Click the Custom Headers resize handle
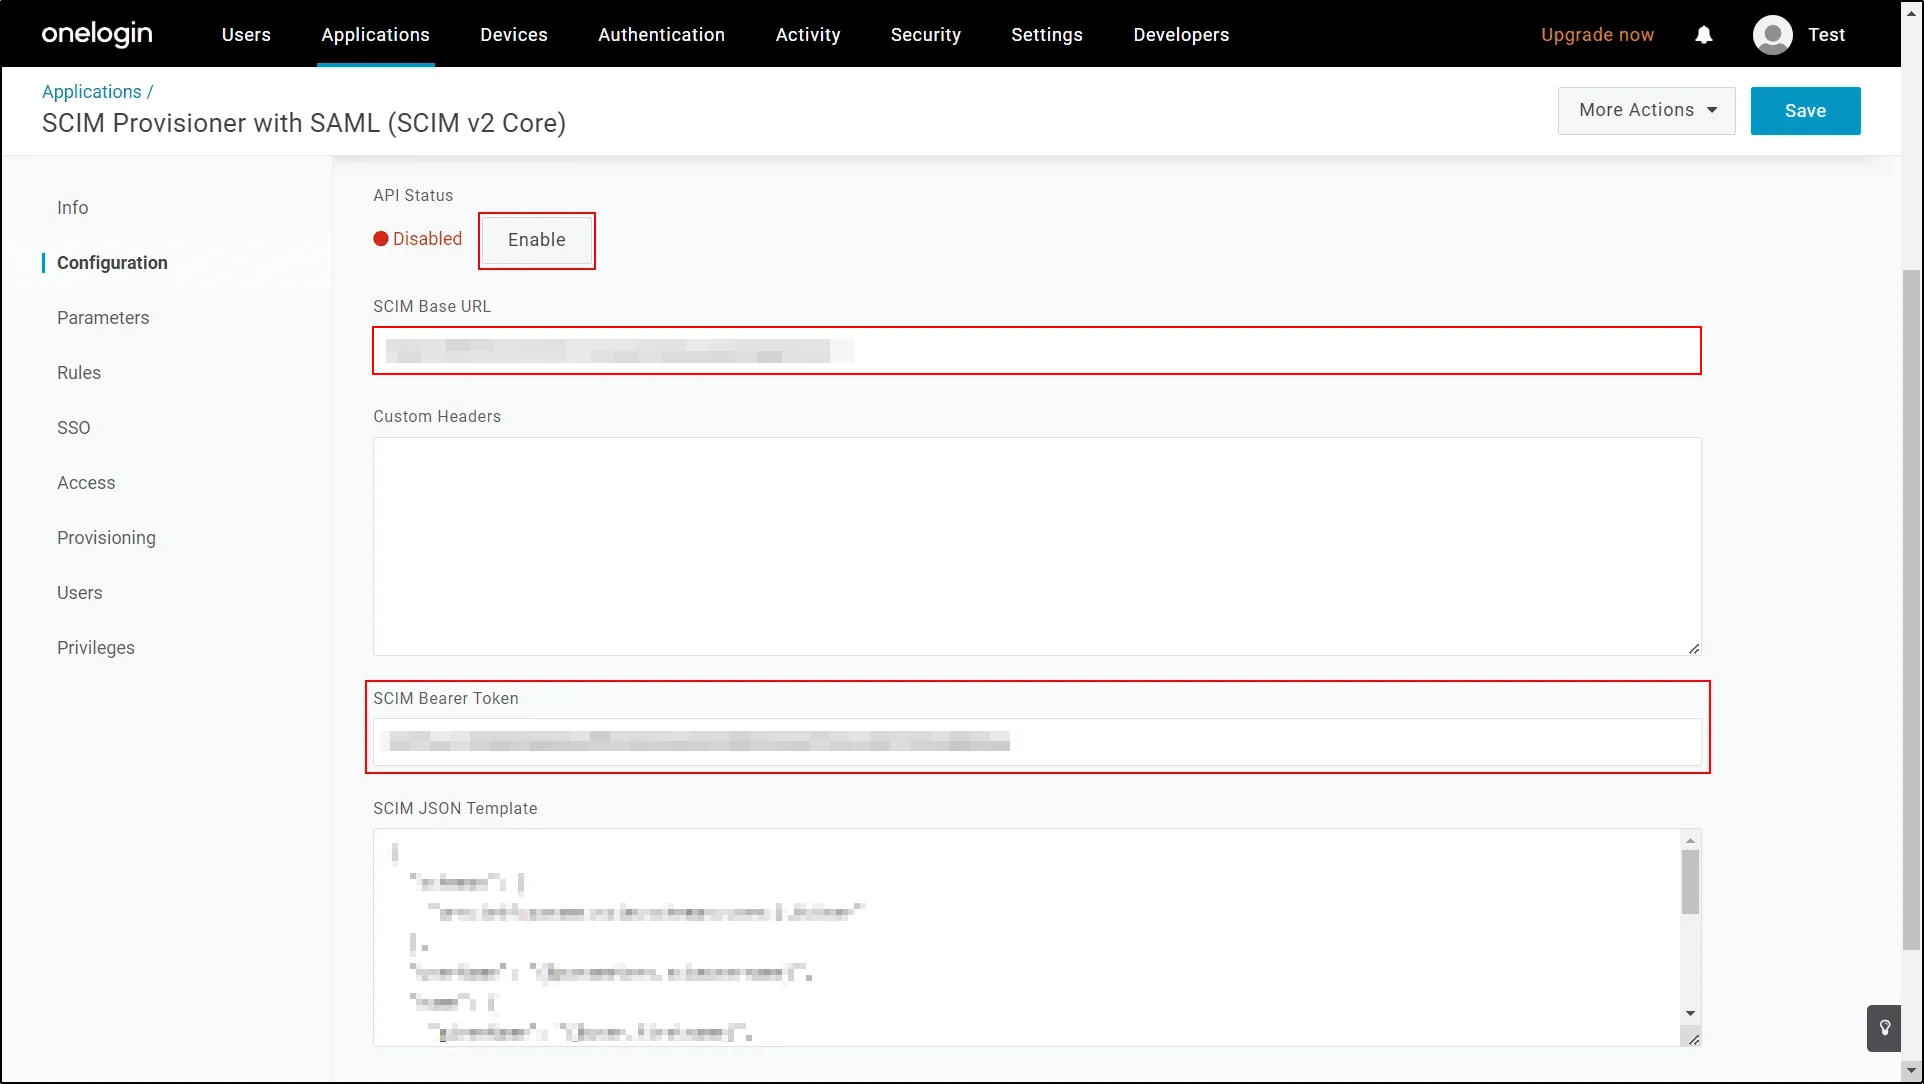This screenshot has width=1924, height=1084. pyautogui.click(x=1694, y=649)
